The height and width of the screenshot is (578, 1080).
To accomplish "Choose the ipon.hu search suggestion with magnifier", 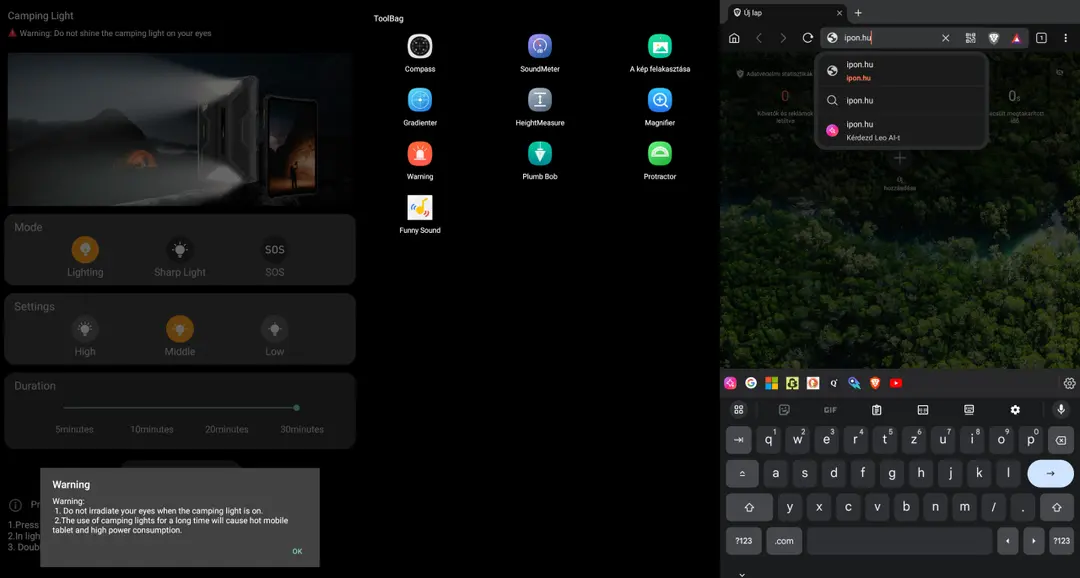I will click(x=901, y=101).
